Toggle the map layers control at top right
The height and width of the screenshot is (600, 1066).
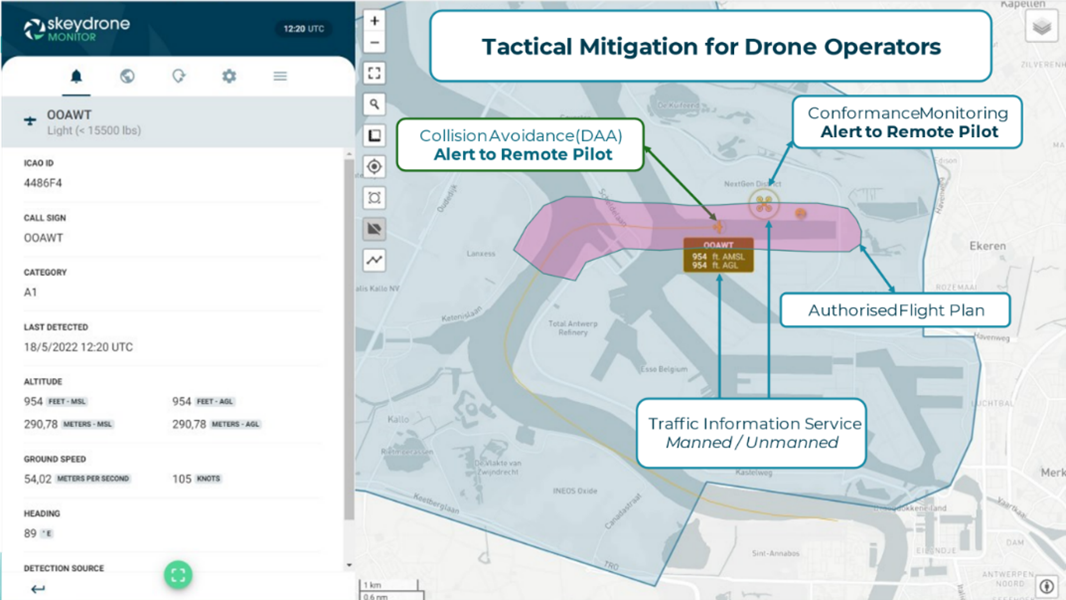[x=1041, y=27]
